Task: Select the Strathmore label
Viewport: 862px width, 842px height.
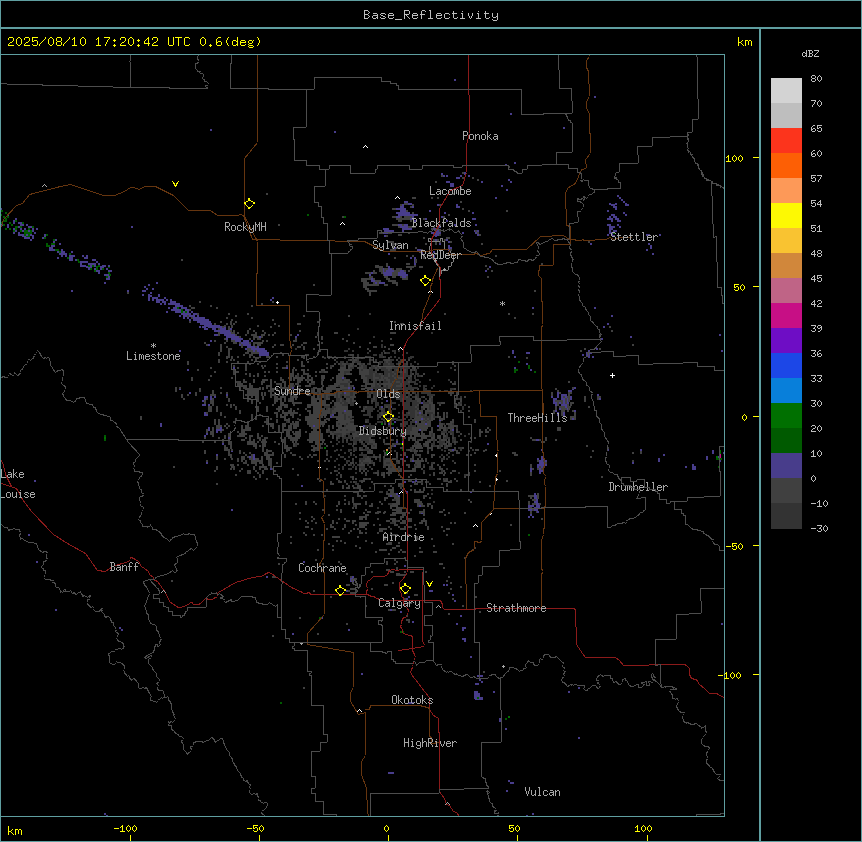Action: 516,608
